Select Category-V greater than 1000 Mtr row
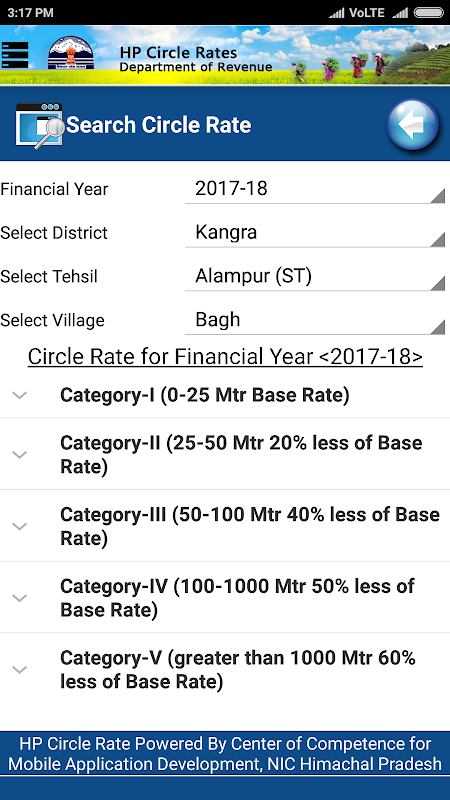This screenshot has height=800, width=450. pyautogui.click(x=225, y=670)
